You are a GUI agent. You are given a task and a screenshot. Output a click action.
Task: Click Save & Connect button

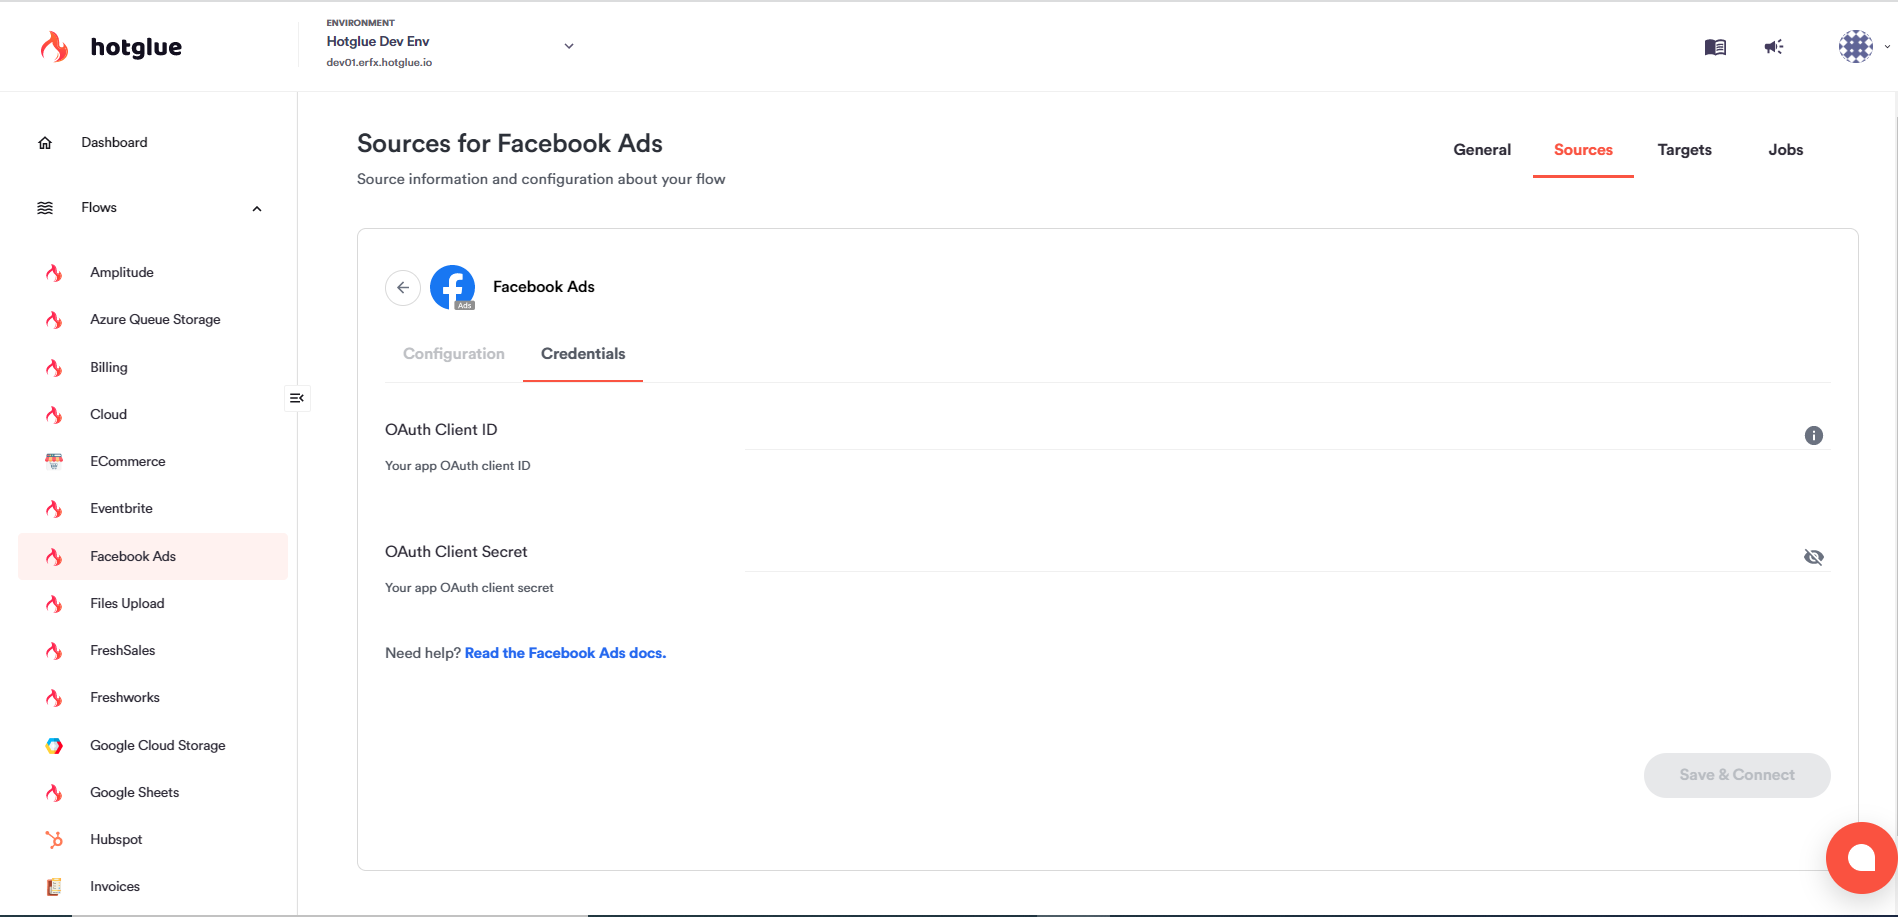point(1737,775)
